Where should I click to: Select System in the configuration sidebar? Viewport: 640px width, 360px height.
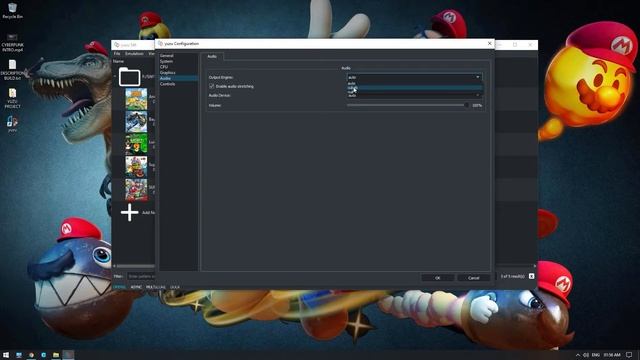click(x=166, y=61)
